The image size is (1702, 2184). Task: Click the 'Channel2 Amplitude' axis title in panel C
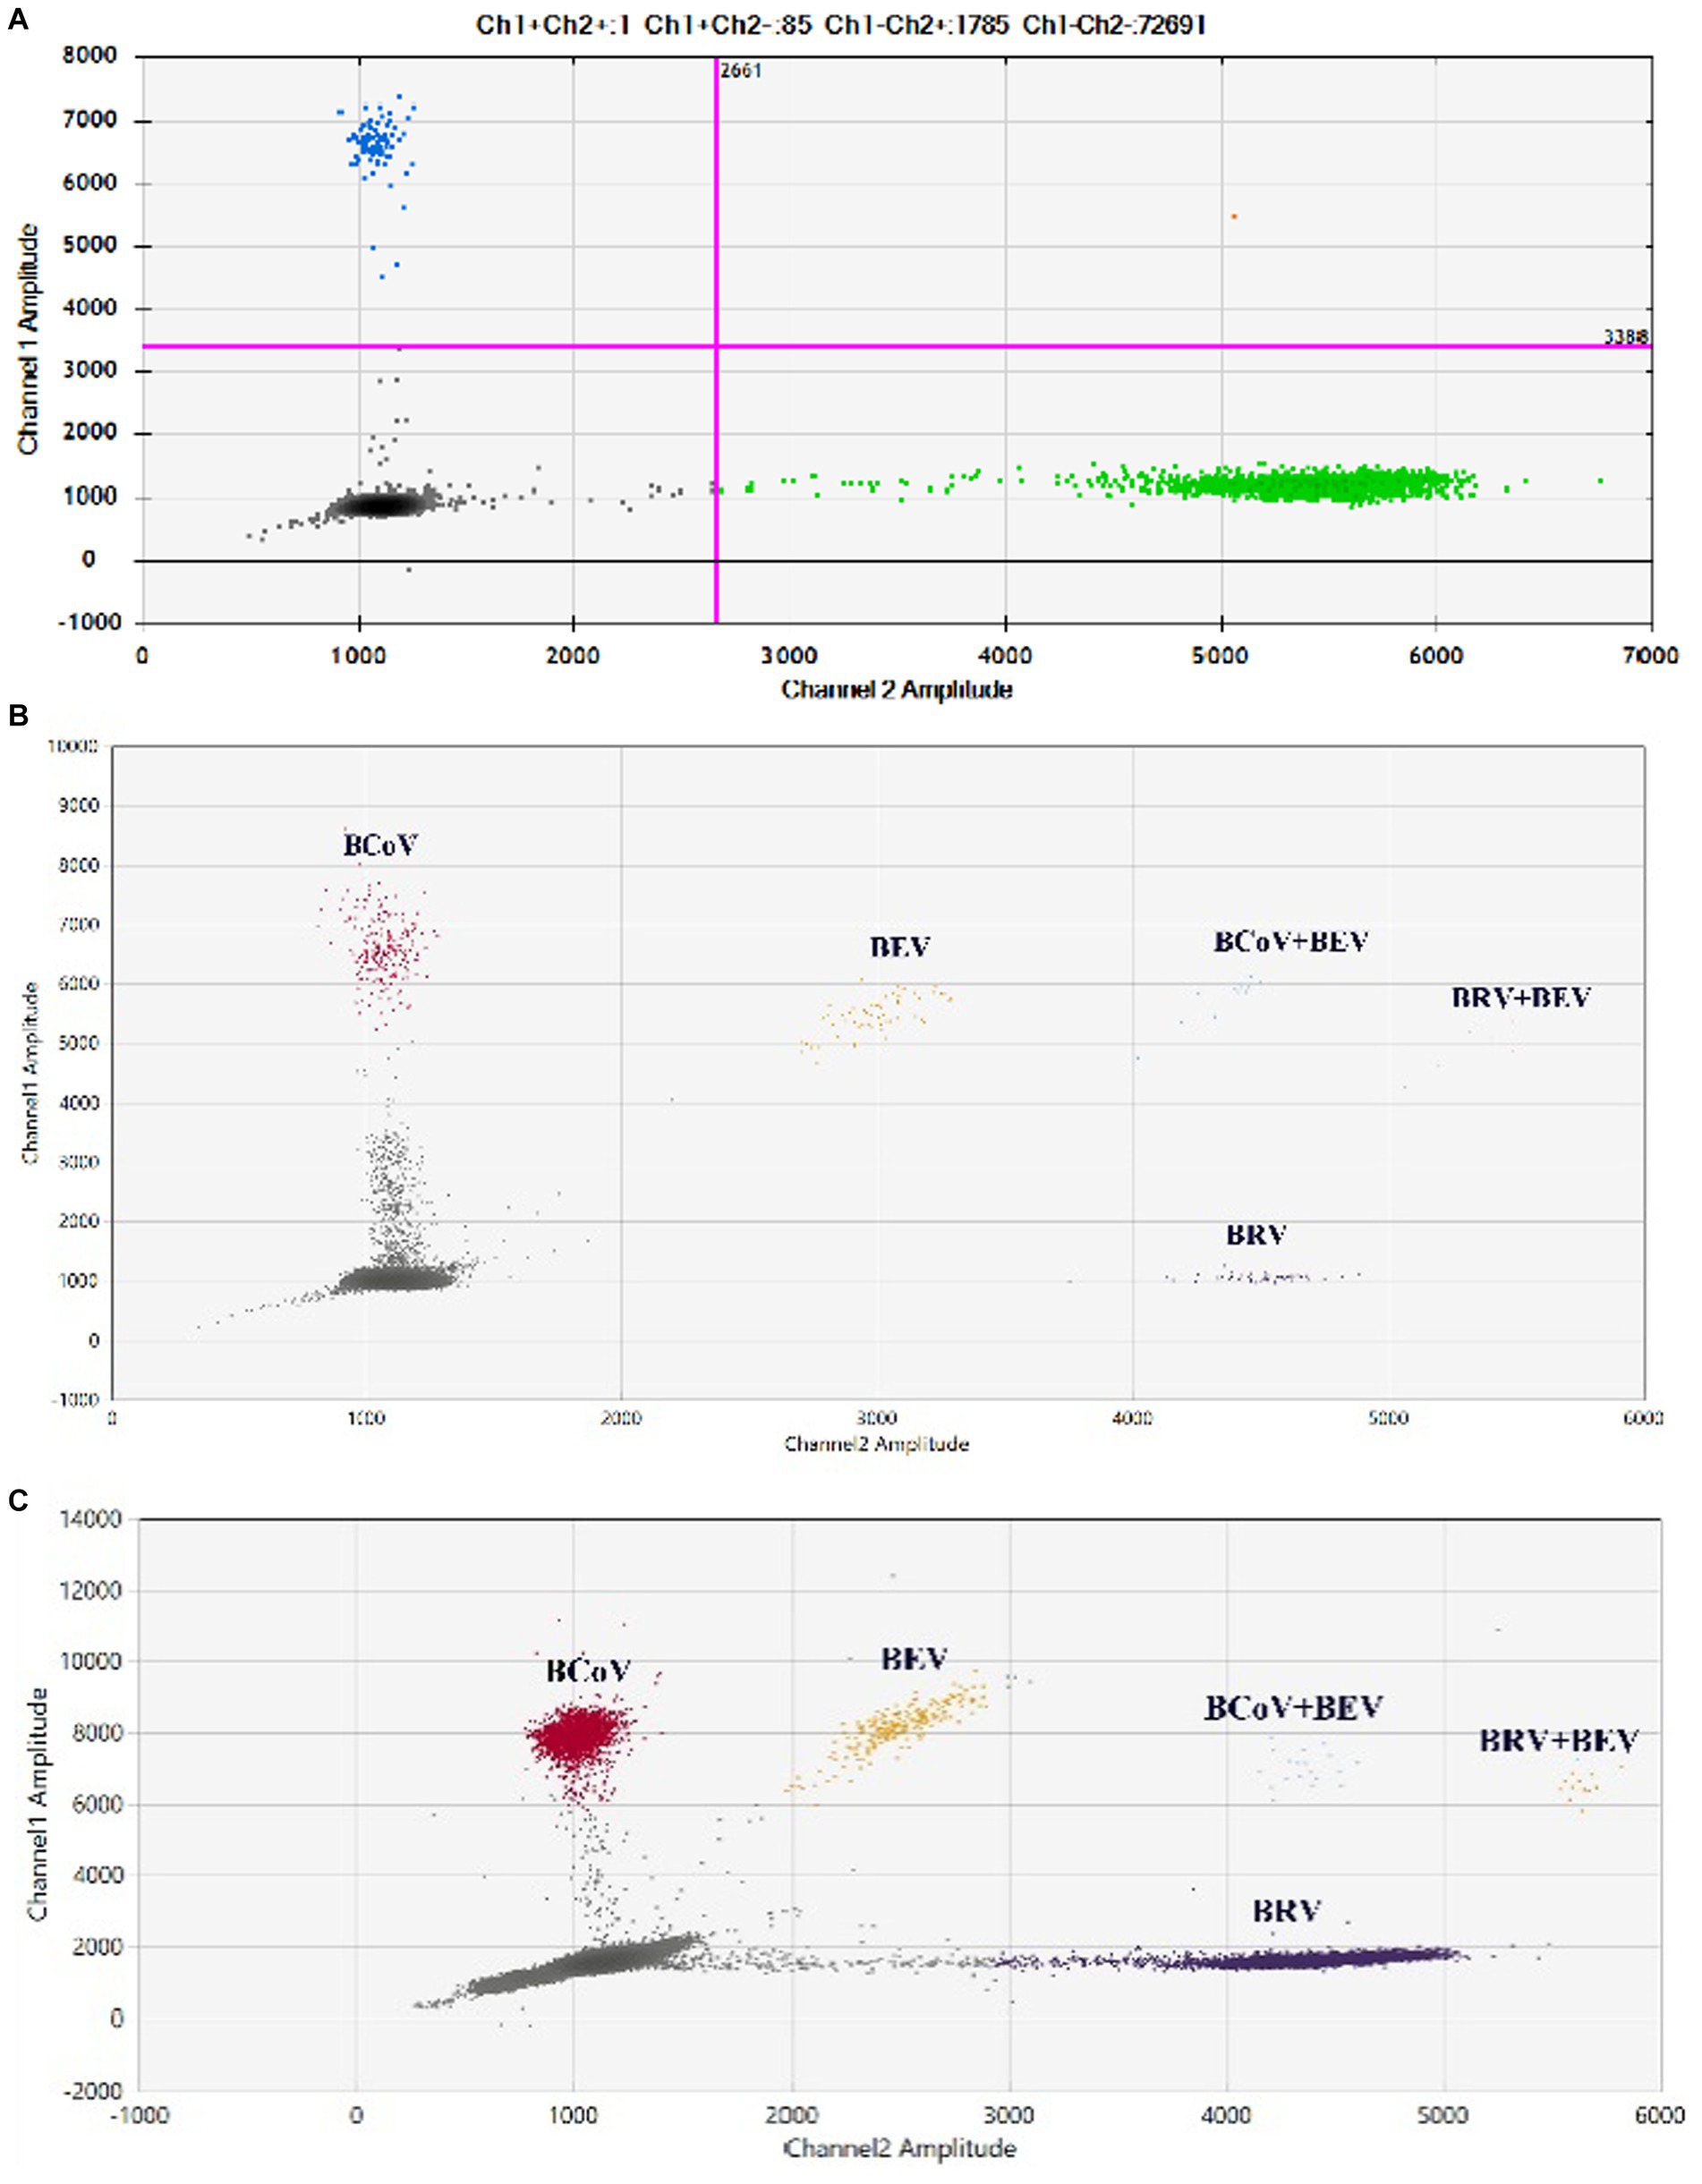900,2147
